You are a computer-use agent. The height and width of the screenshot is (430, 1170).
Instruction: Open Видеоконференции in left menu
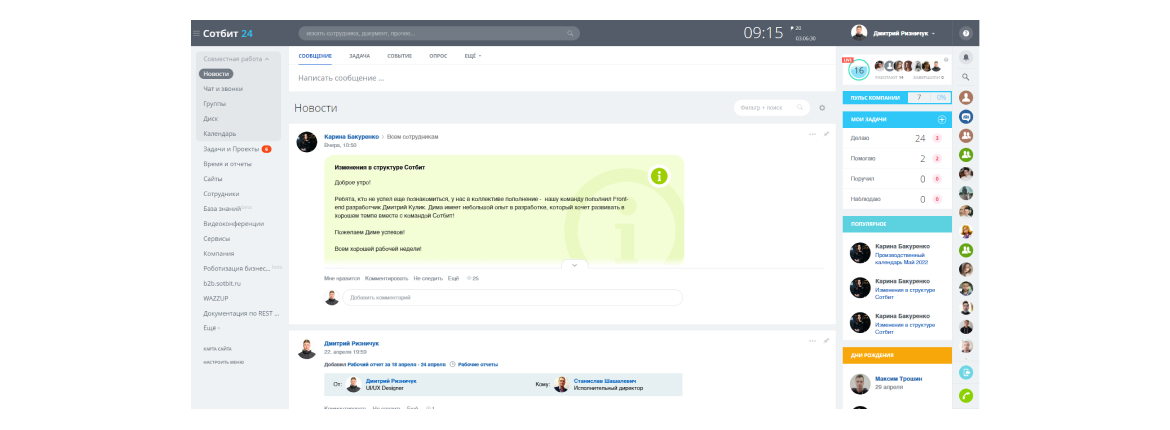coord(234,224)
